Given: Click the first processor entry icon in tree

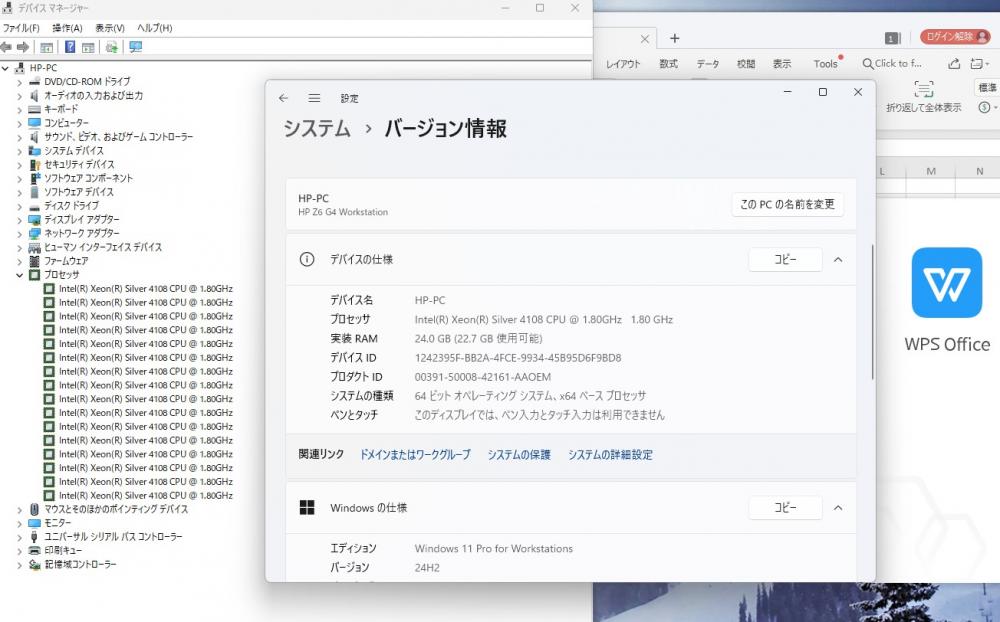Looking at the screenshot, I should [x=49, y=288].
